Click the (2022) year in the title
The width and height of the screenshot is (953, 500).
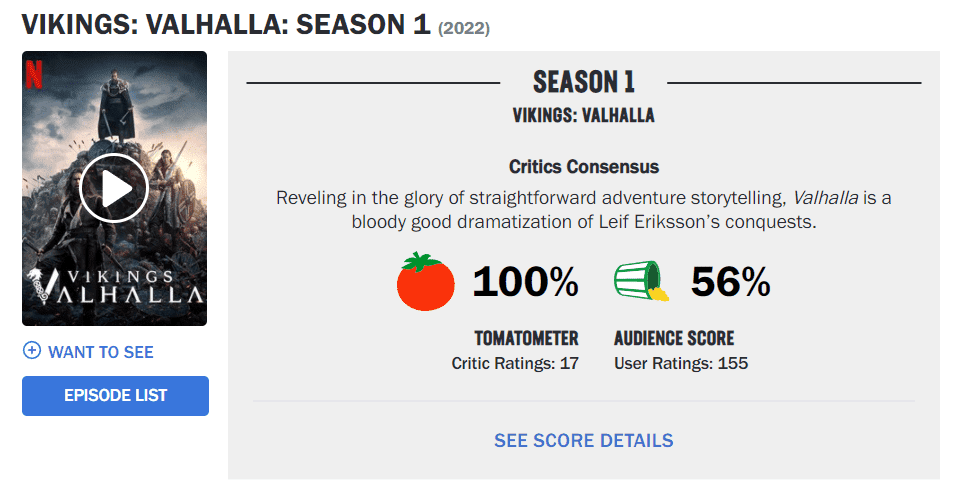tap(464, 28)
